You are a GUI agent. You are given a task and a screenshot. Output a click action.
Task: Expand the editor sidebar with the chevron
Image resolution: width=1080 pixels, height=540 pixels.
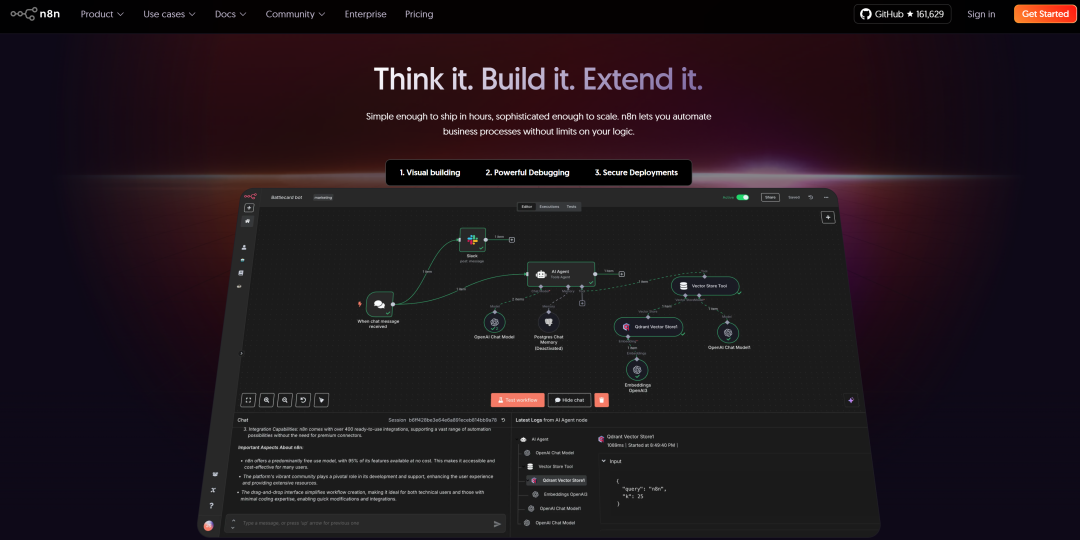pos(241,353)
